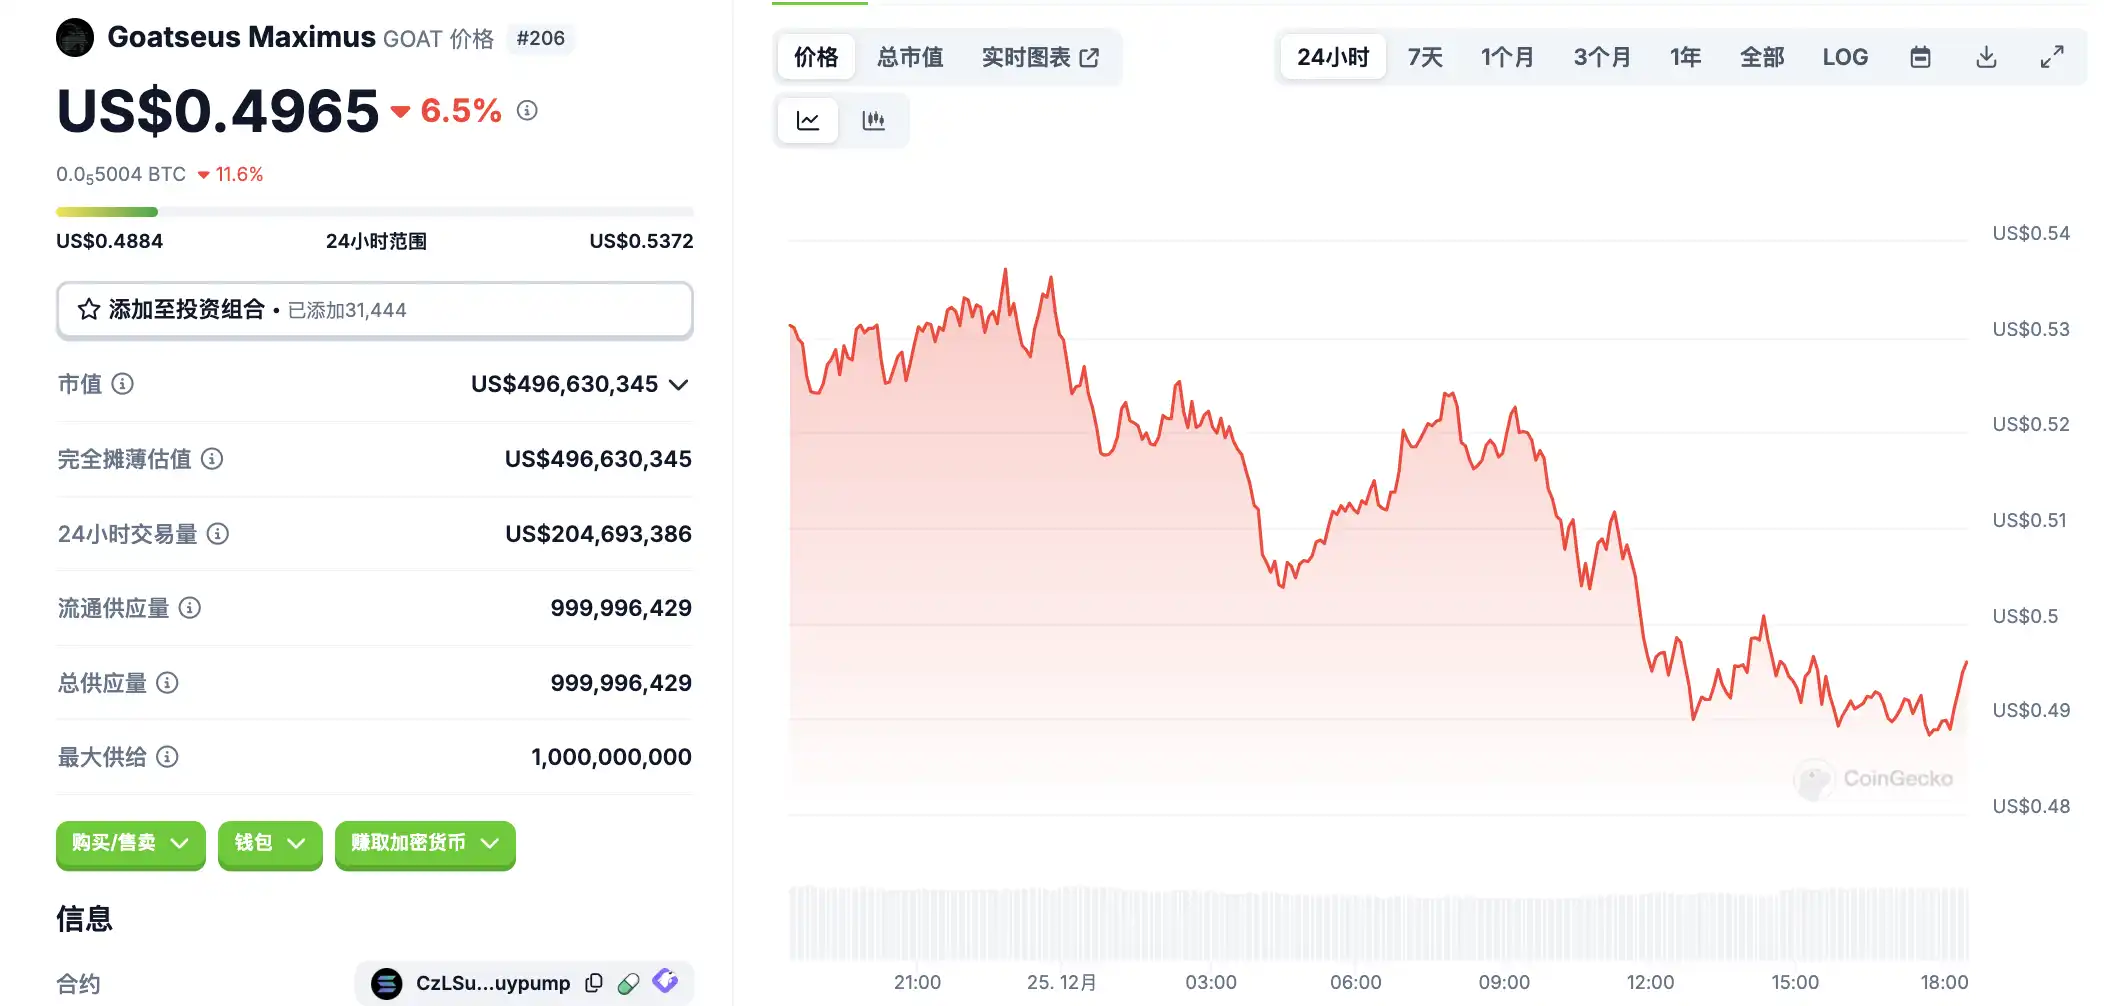Open the 购买/售卖 dropdown

130,844
